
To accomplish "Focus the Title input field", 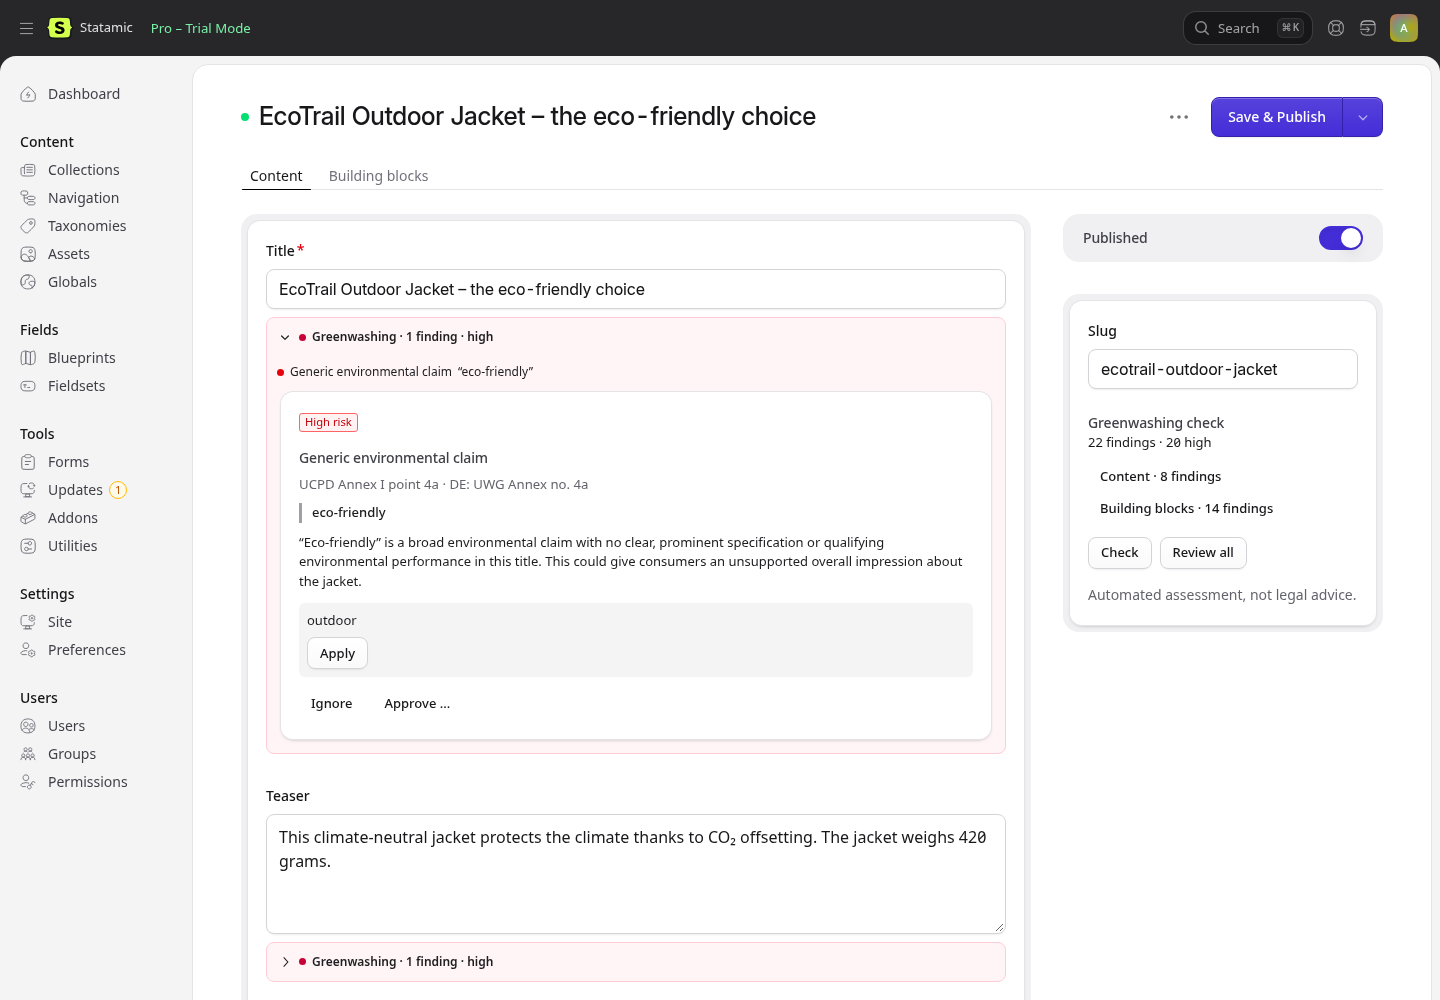I will 636,289.
